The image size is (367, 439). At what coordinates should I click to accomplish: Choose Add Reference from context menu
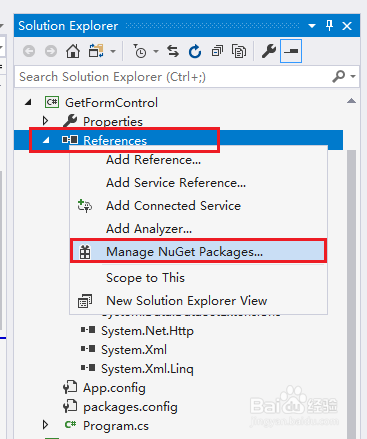[153, 160]
